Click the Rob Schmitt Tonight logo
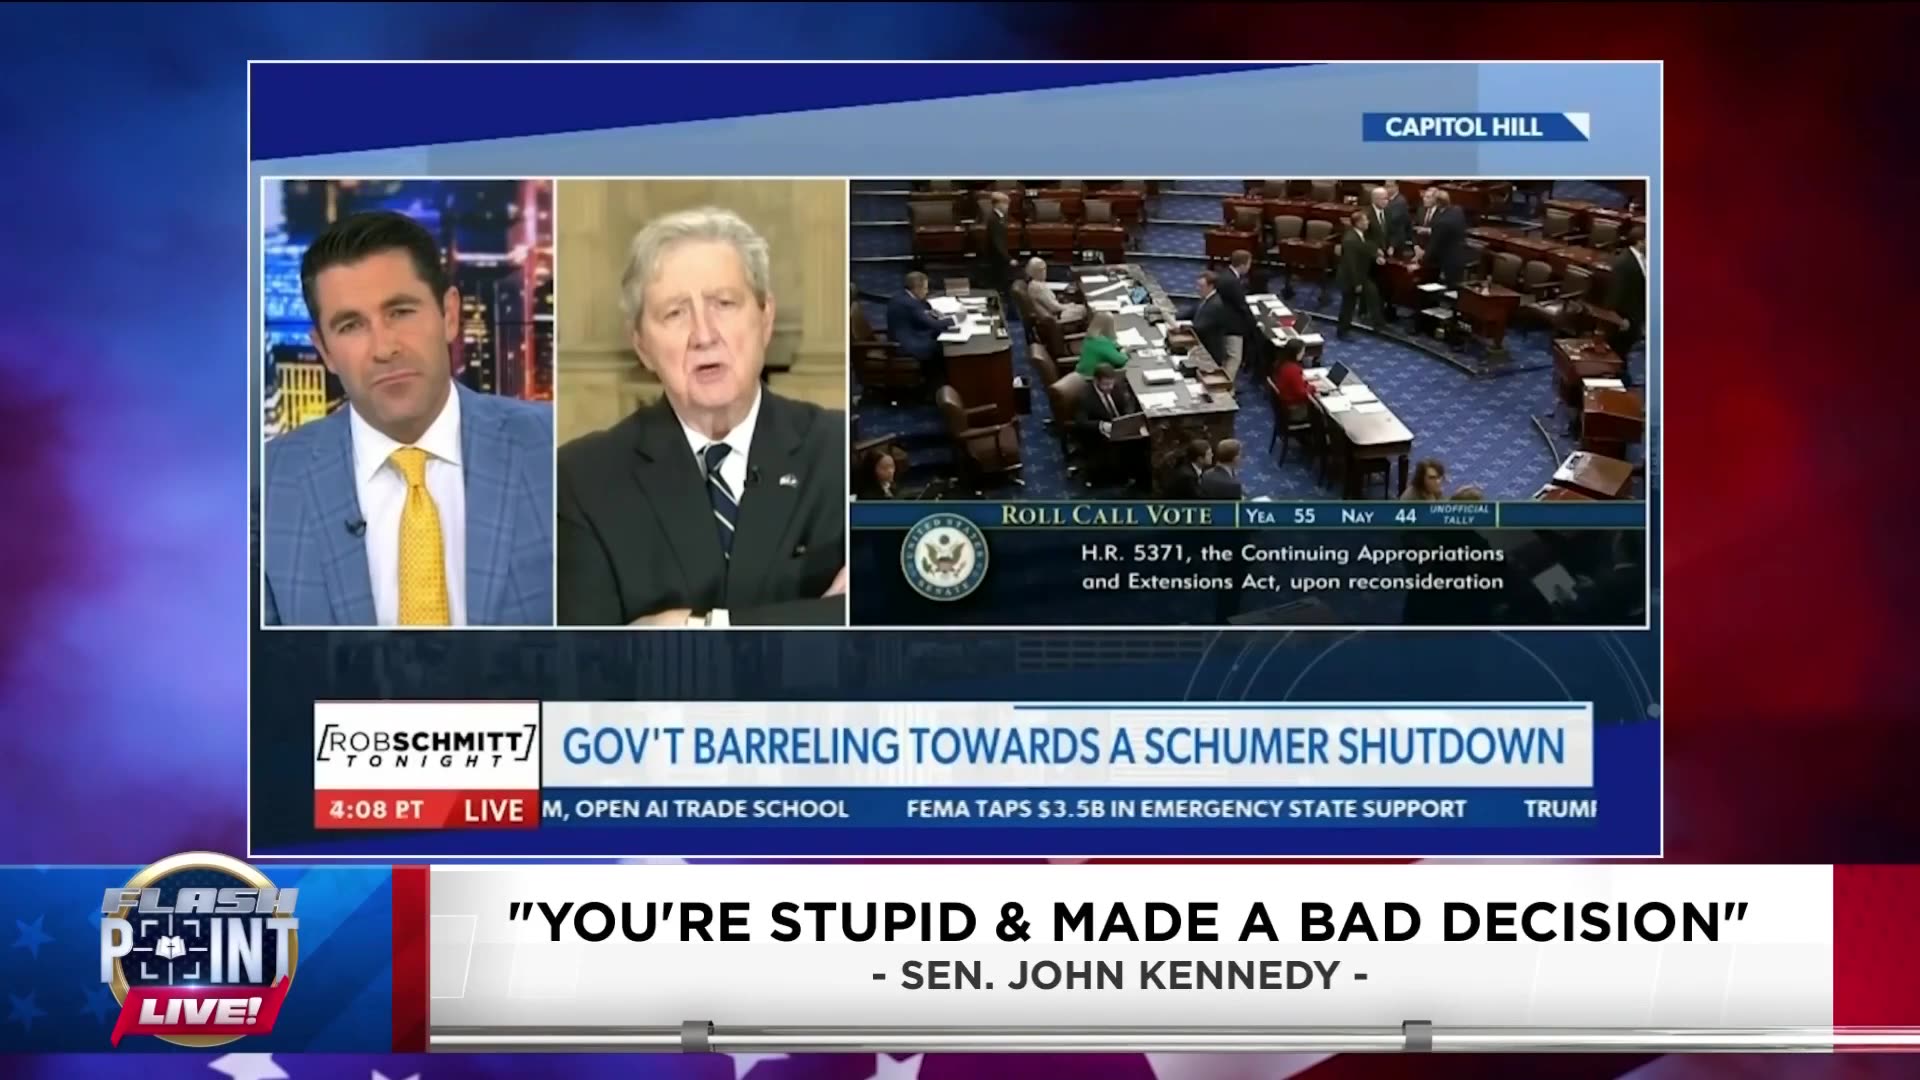1920x1080 pixels. (427, 747)
